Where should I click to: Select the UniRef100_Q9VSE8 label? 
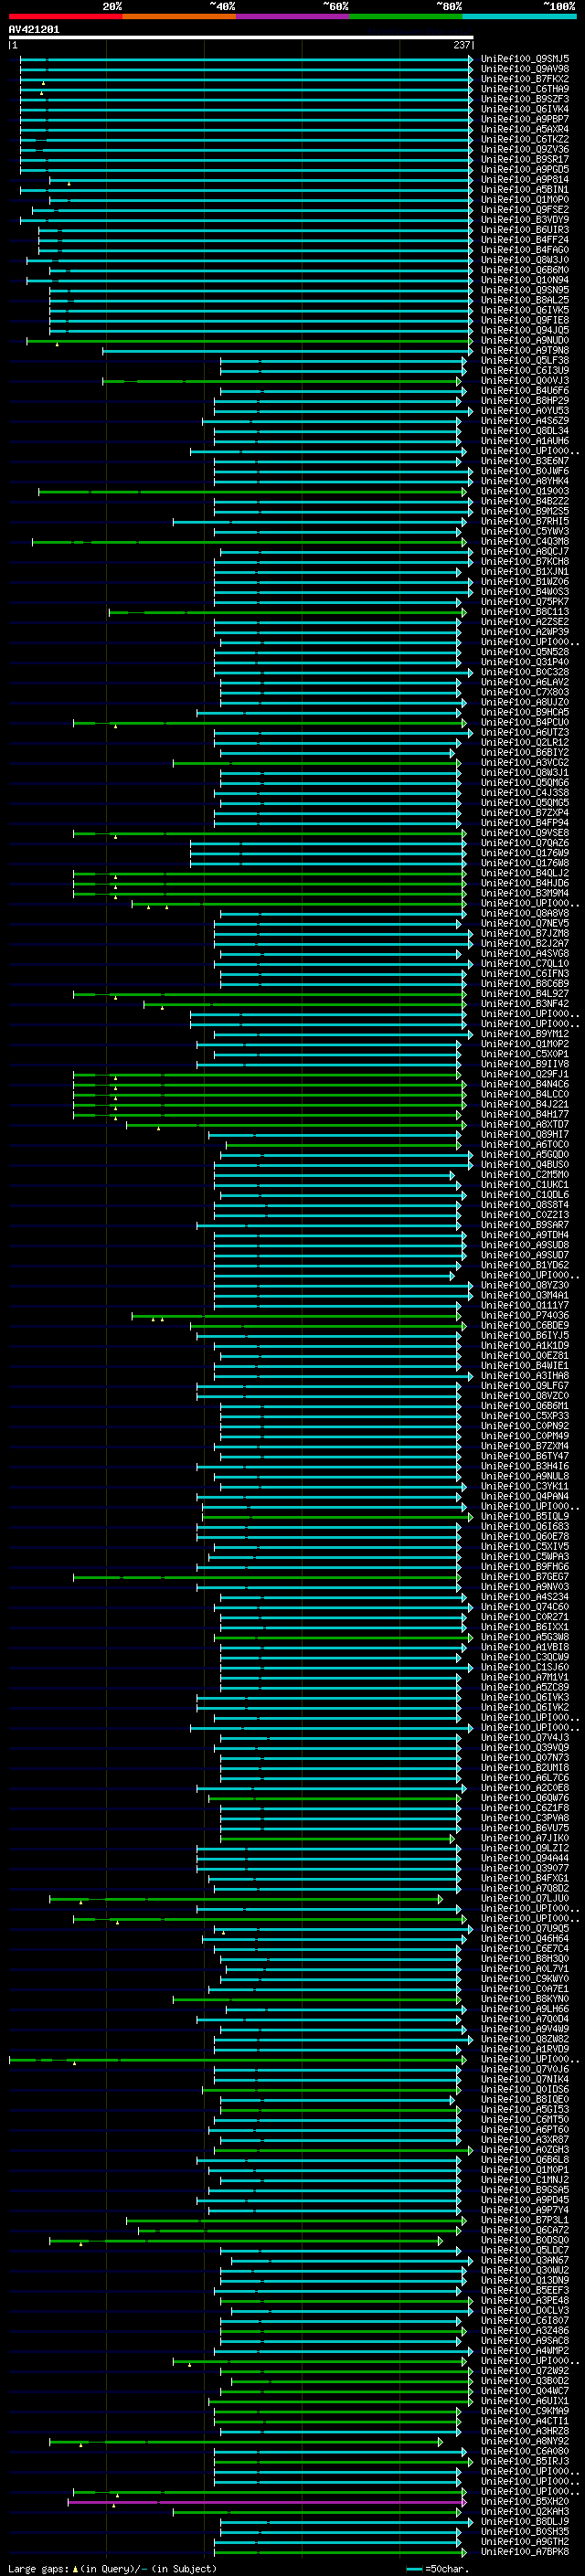pyautogui.click(x=525, y=833)
